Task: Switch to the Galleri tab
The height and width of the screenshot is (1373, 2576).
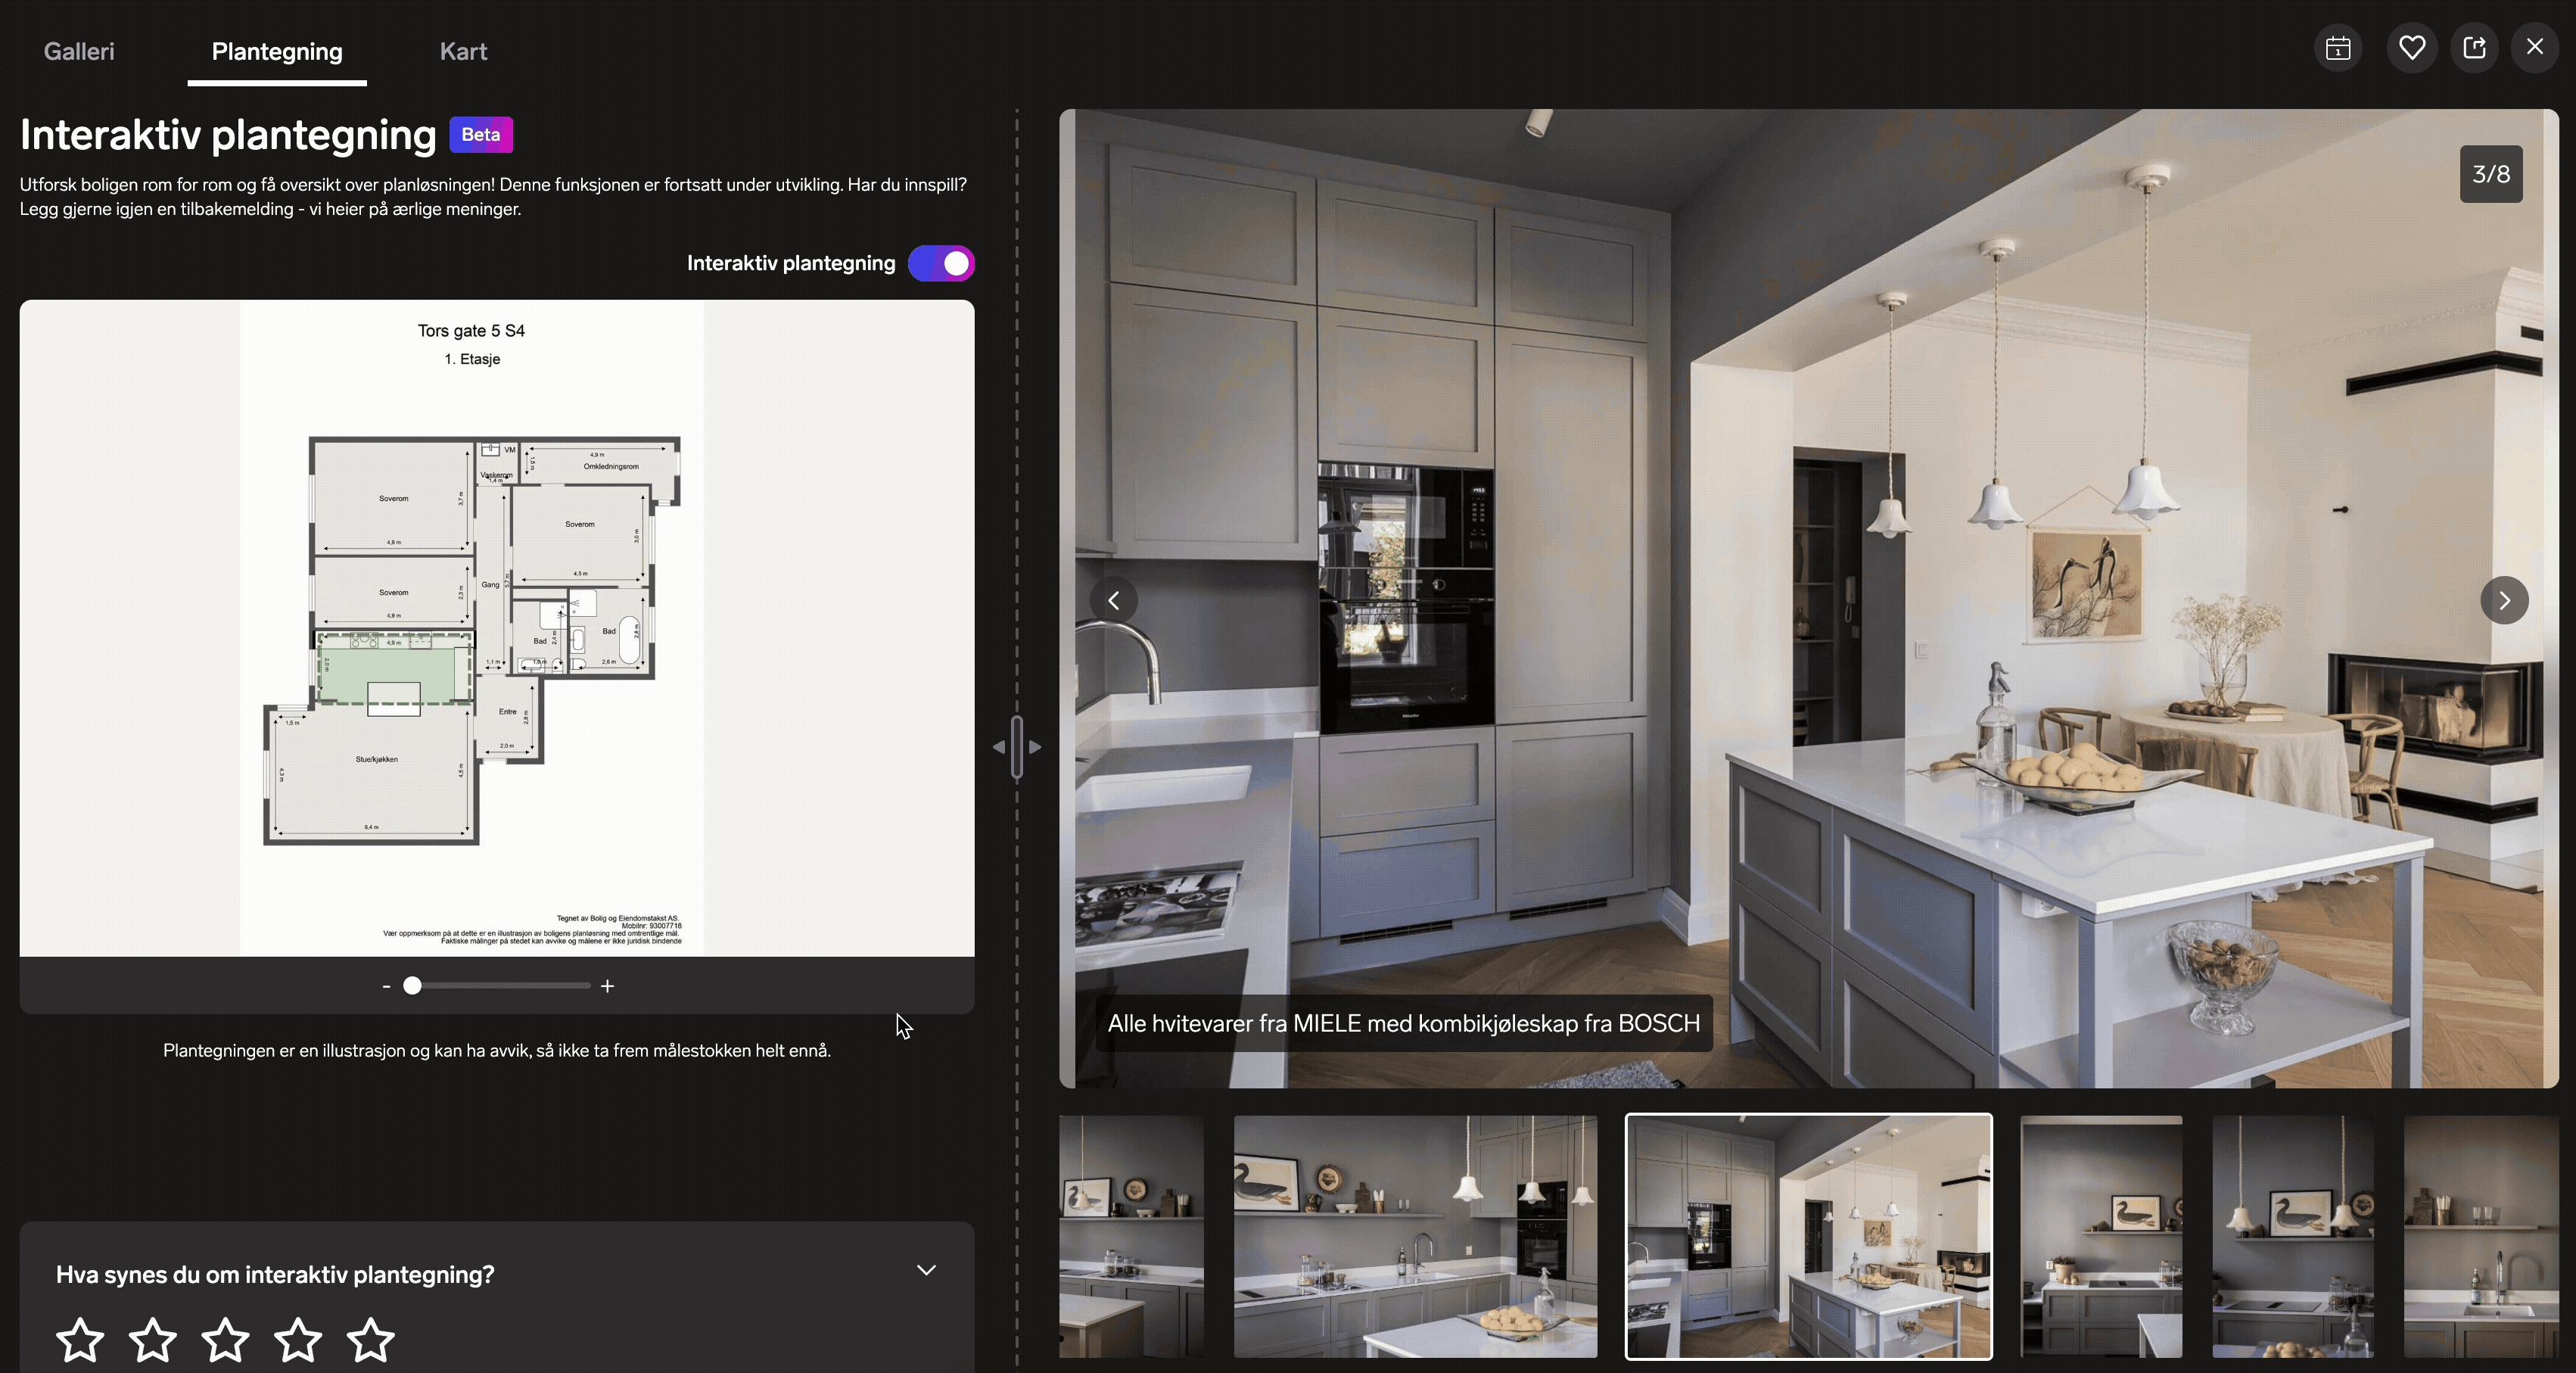Action: (79, 51)
